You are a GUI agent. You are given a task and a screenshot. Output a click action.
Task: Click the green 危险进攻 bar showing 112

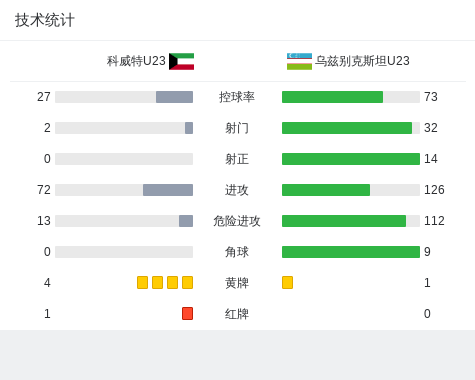344,221
